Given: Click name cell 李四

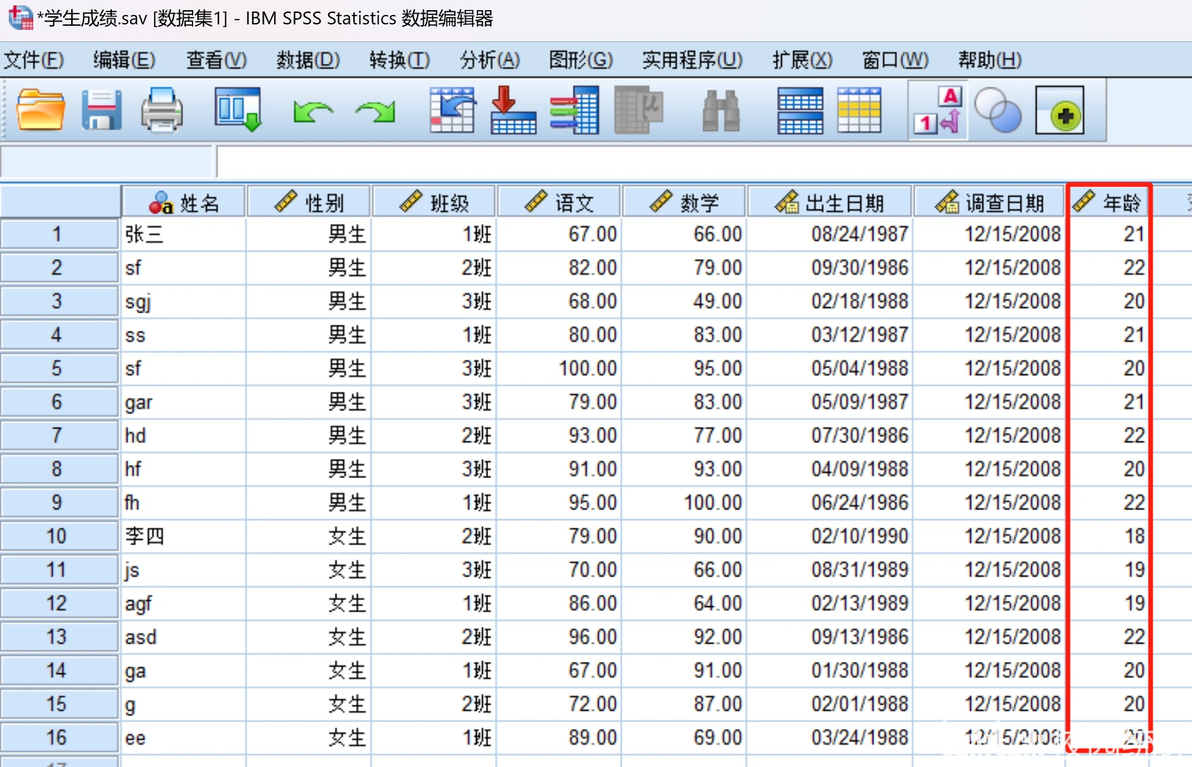Looking at the screenshot, I should coord(183,536).
